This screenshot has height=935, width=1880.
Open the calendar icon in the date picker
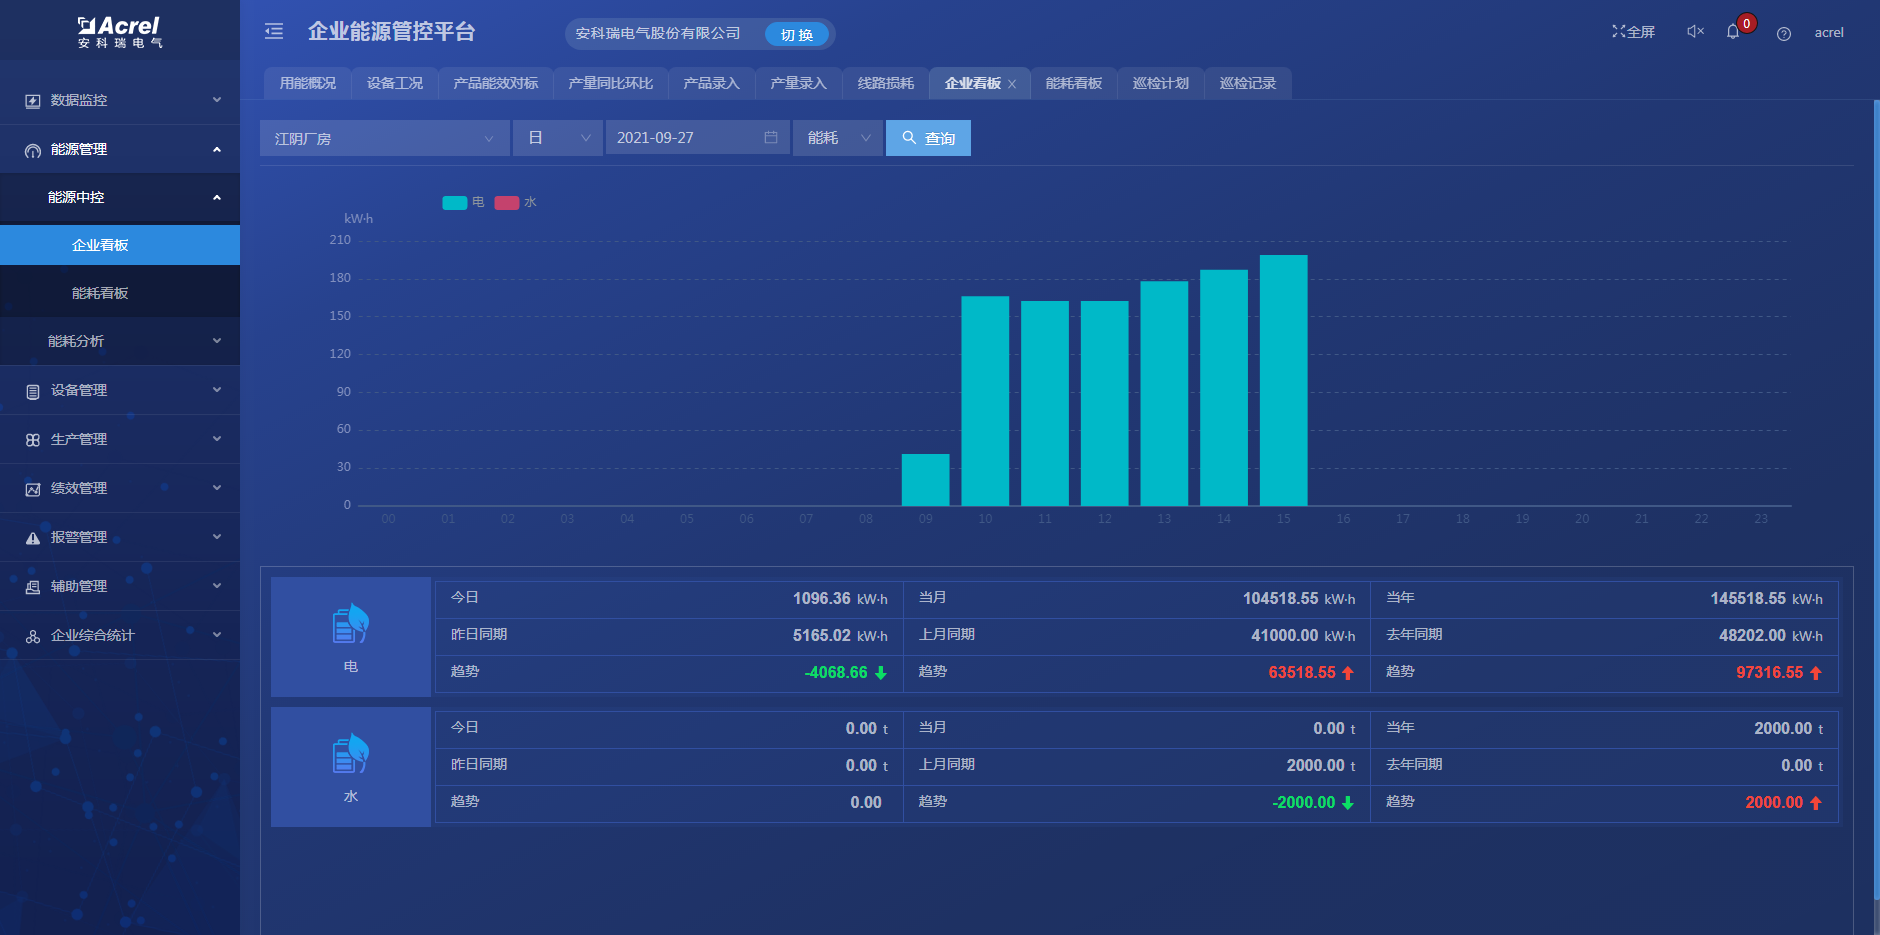tap(770, 137)
